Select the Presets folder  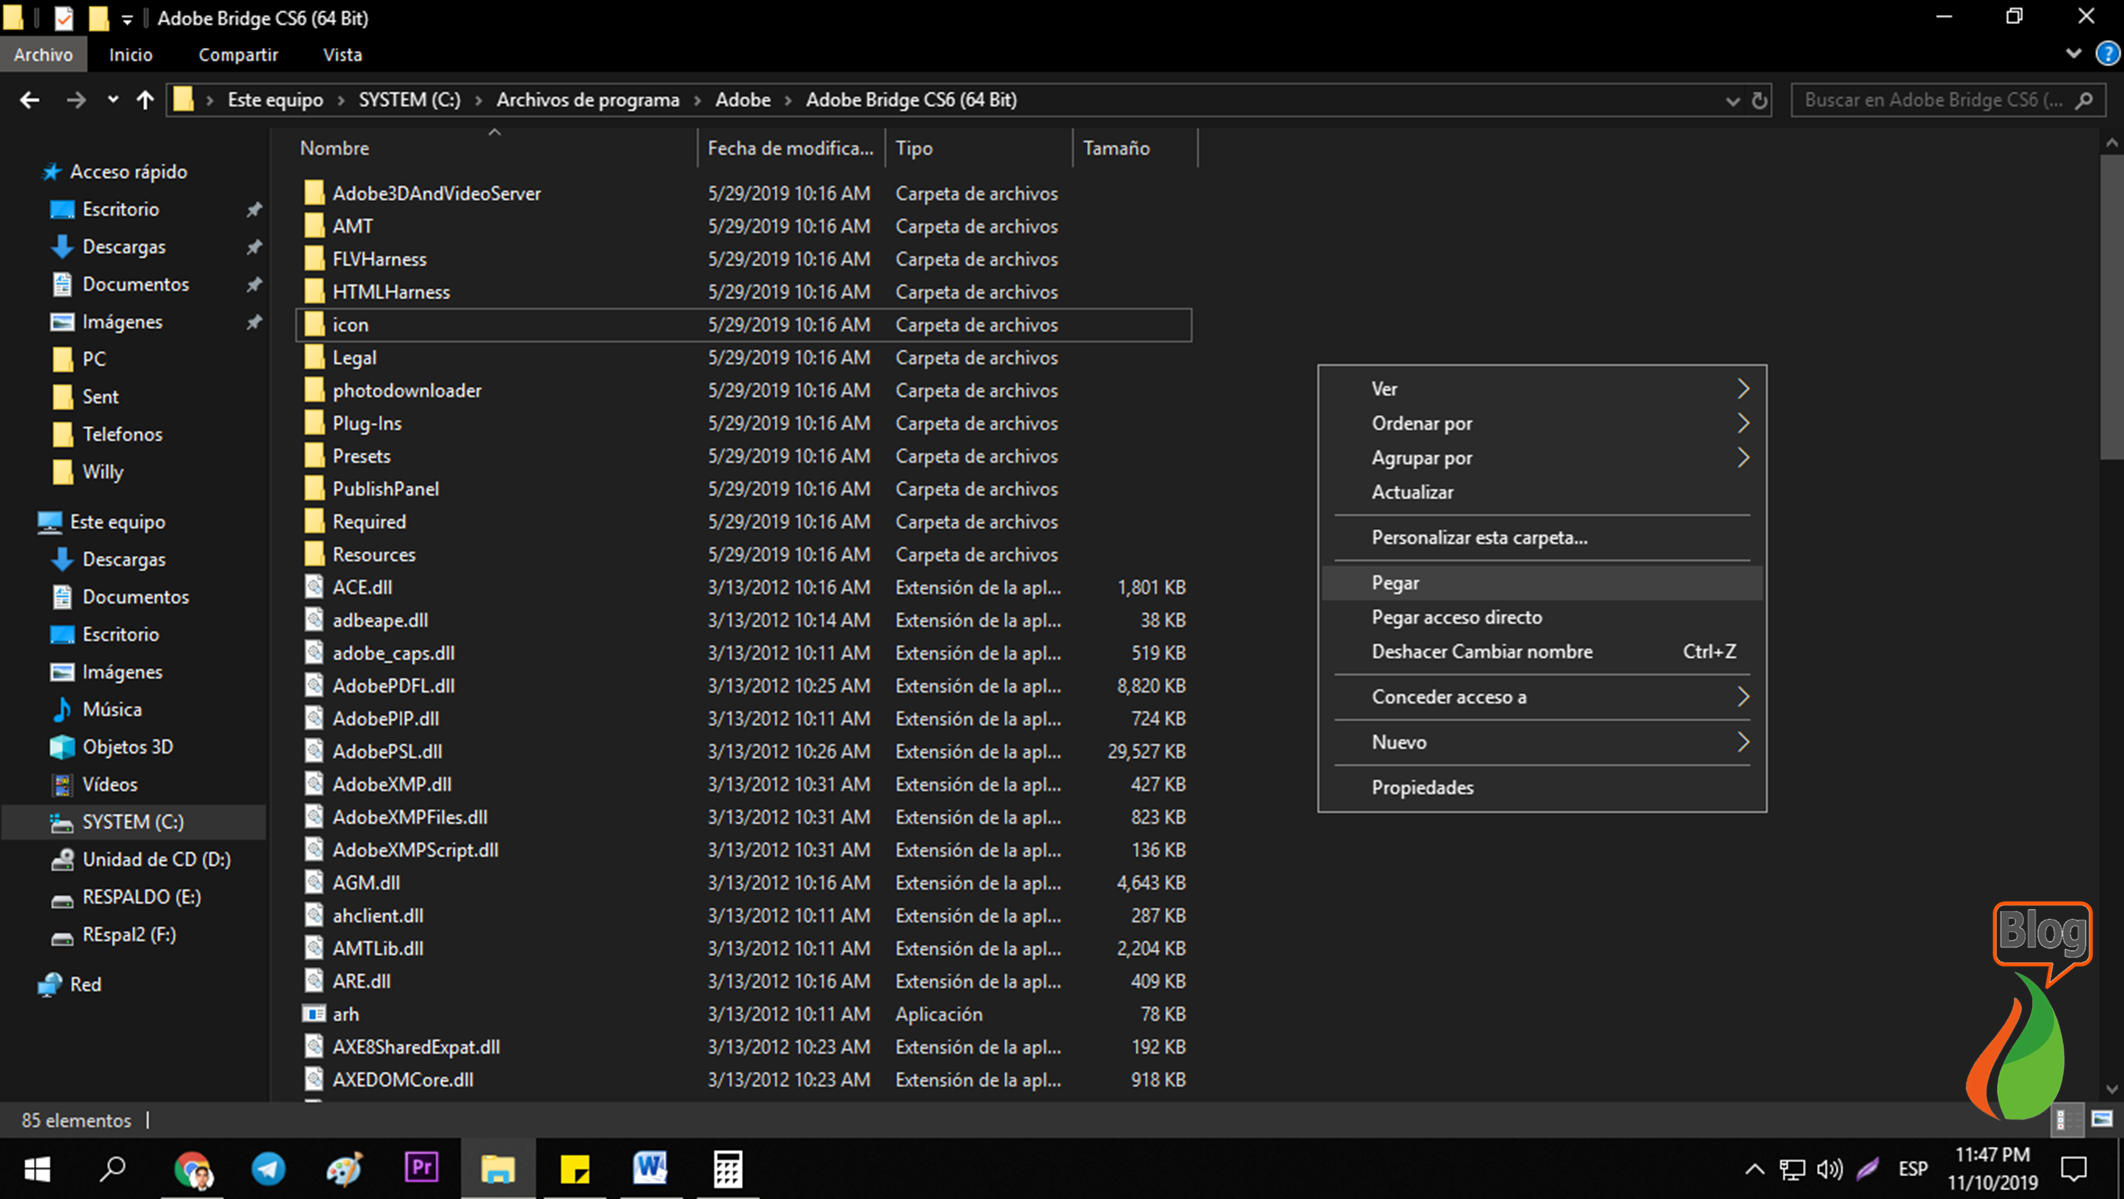point(744,456)
